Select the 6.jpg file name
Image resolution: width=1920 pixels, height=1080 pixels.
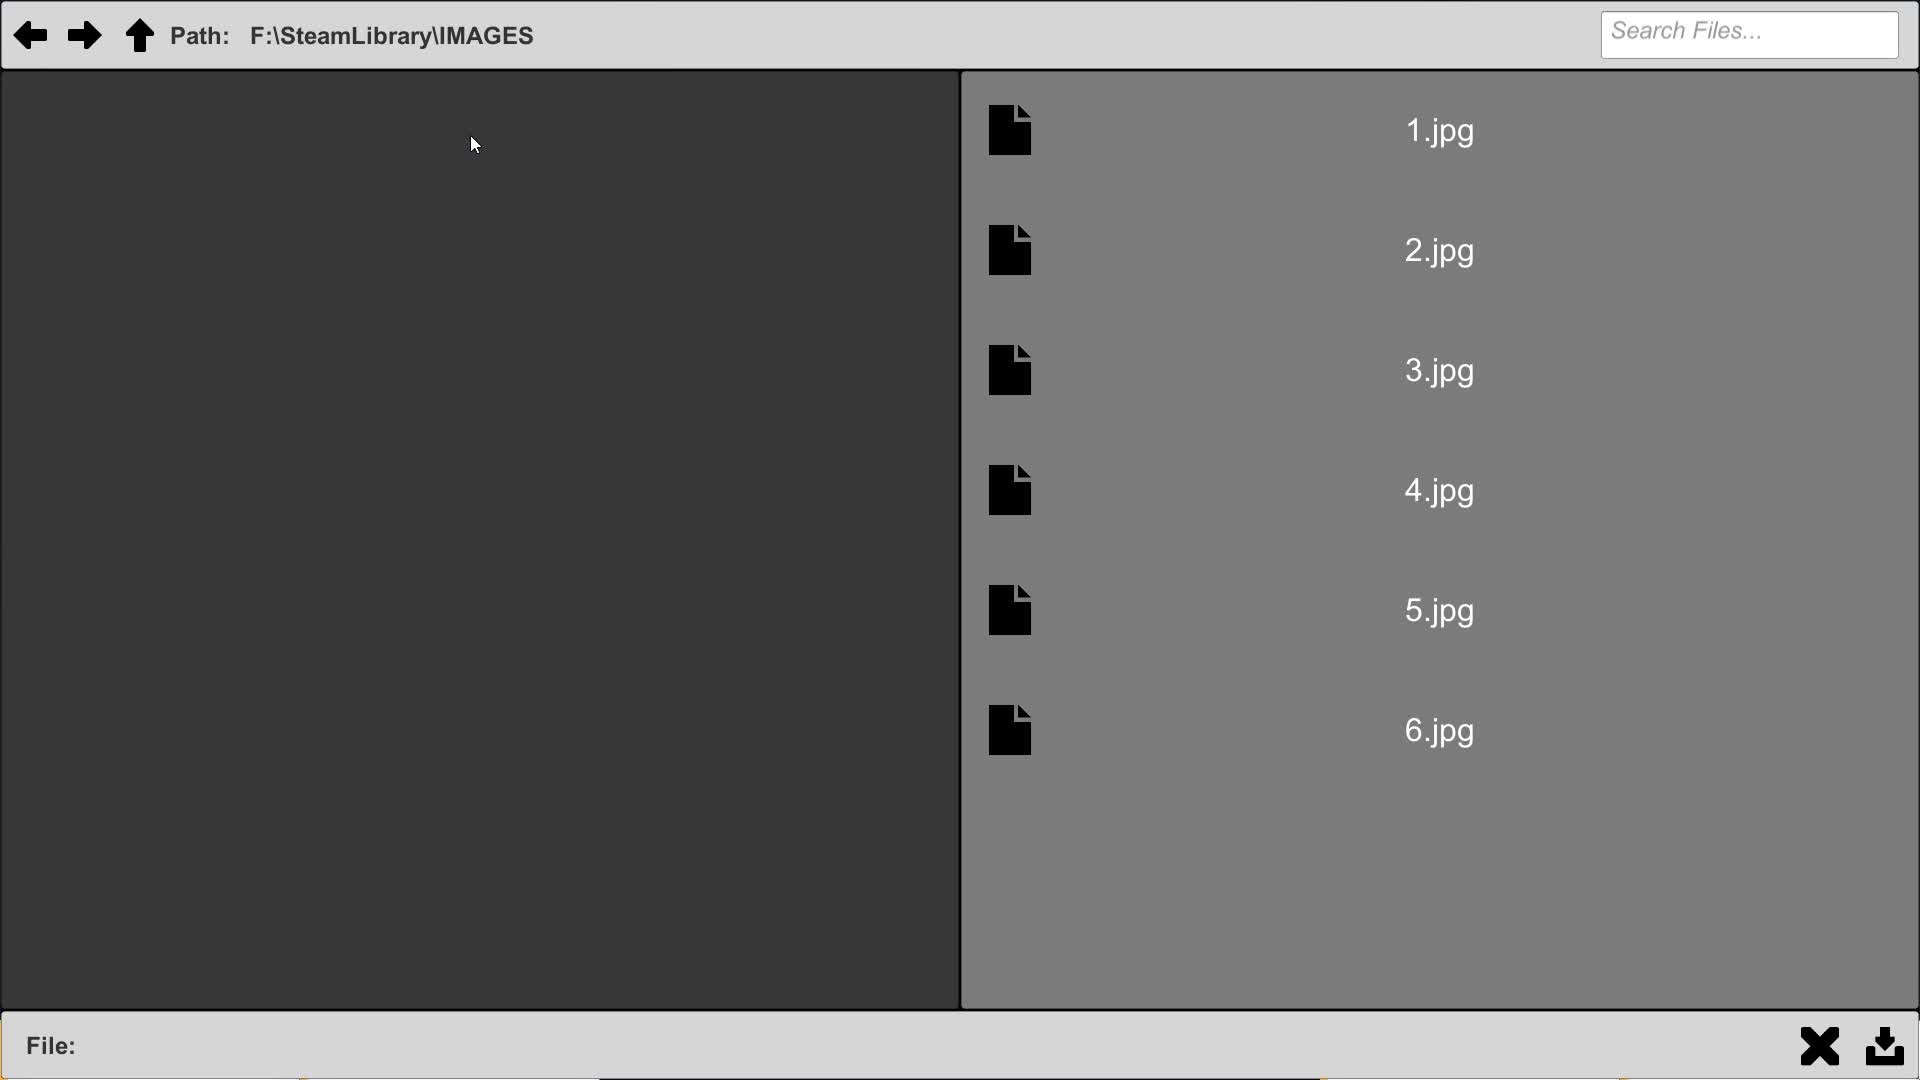pos(1440,732)
